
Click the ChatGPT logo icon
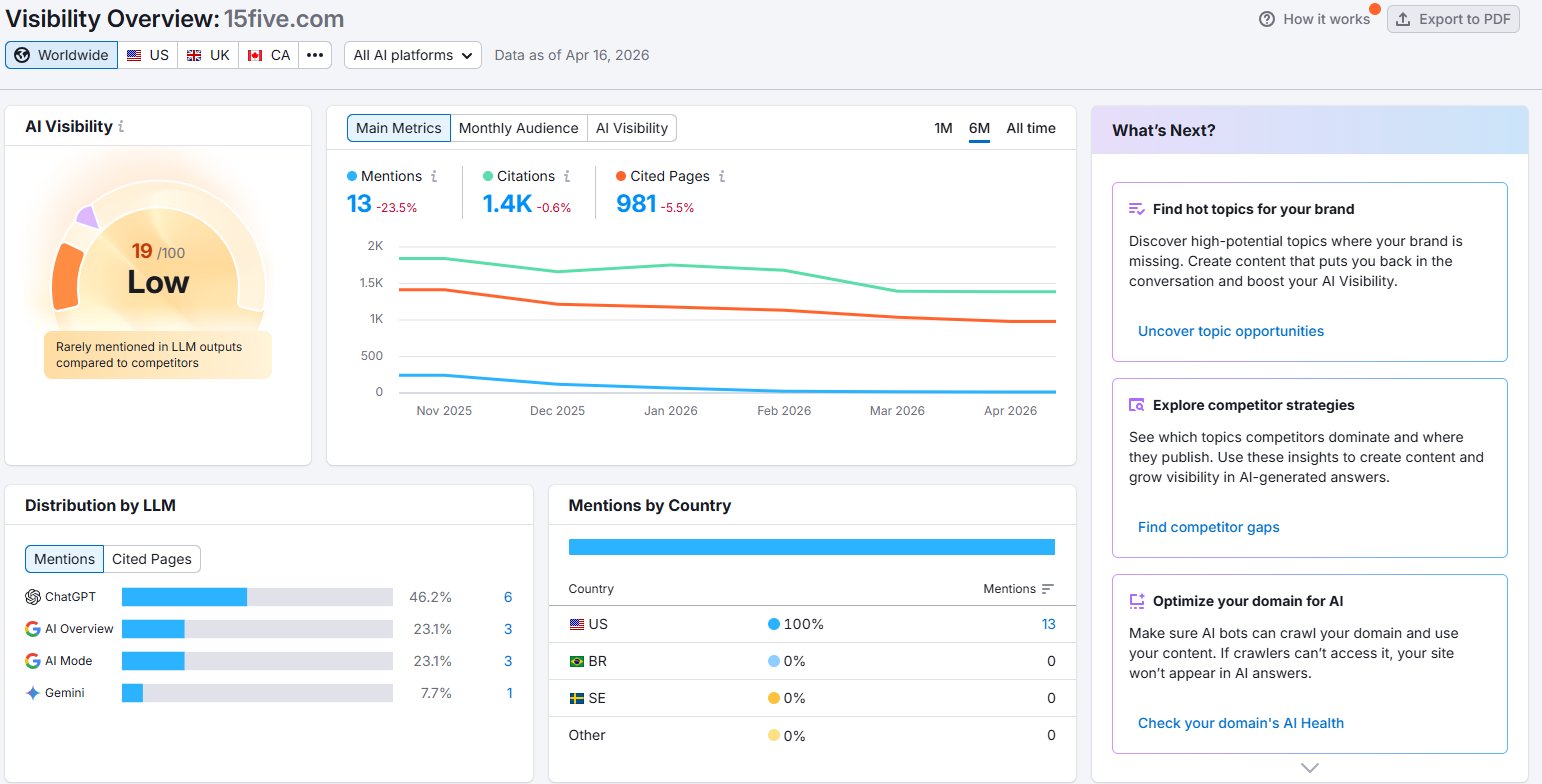[x=33, y=597]
